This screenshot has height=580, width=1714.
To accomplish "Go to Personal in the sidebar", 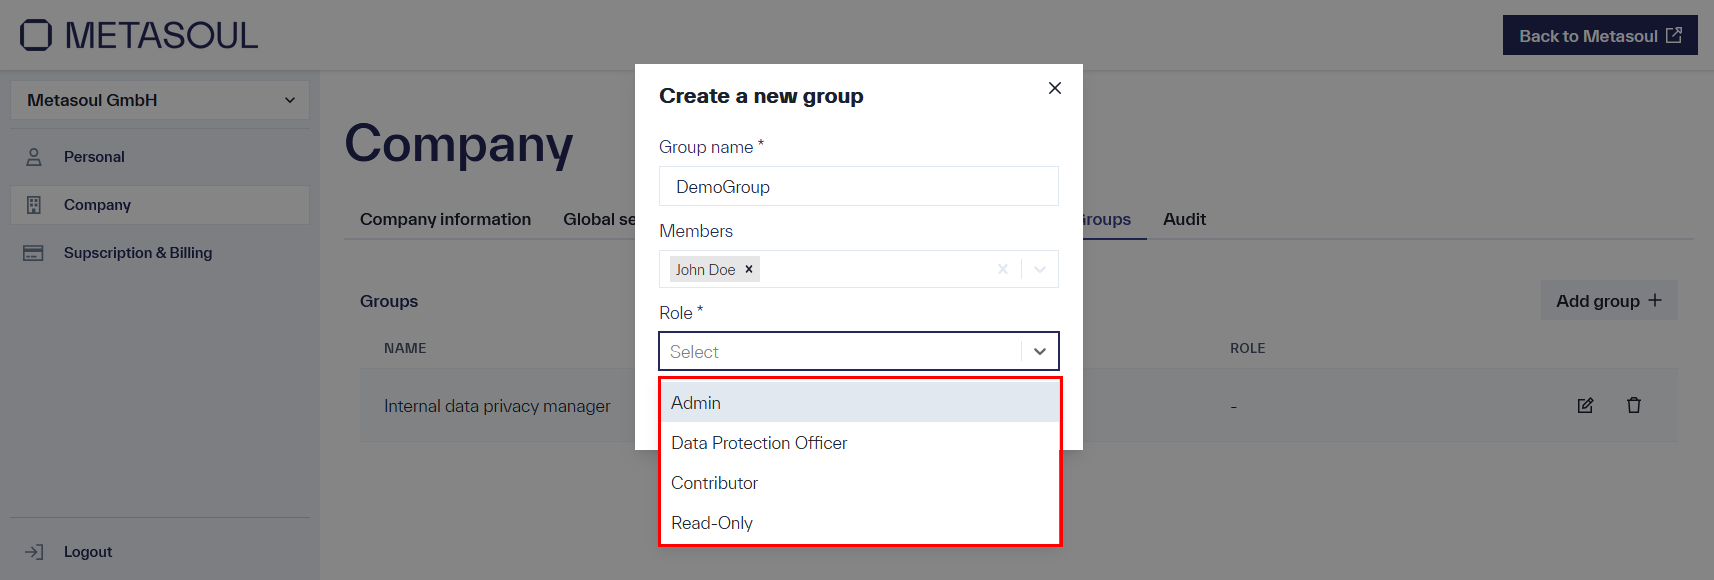I will click(x=160, y=157).
